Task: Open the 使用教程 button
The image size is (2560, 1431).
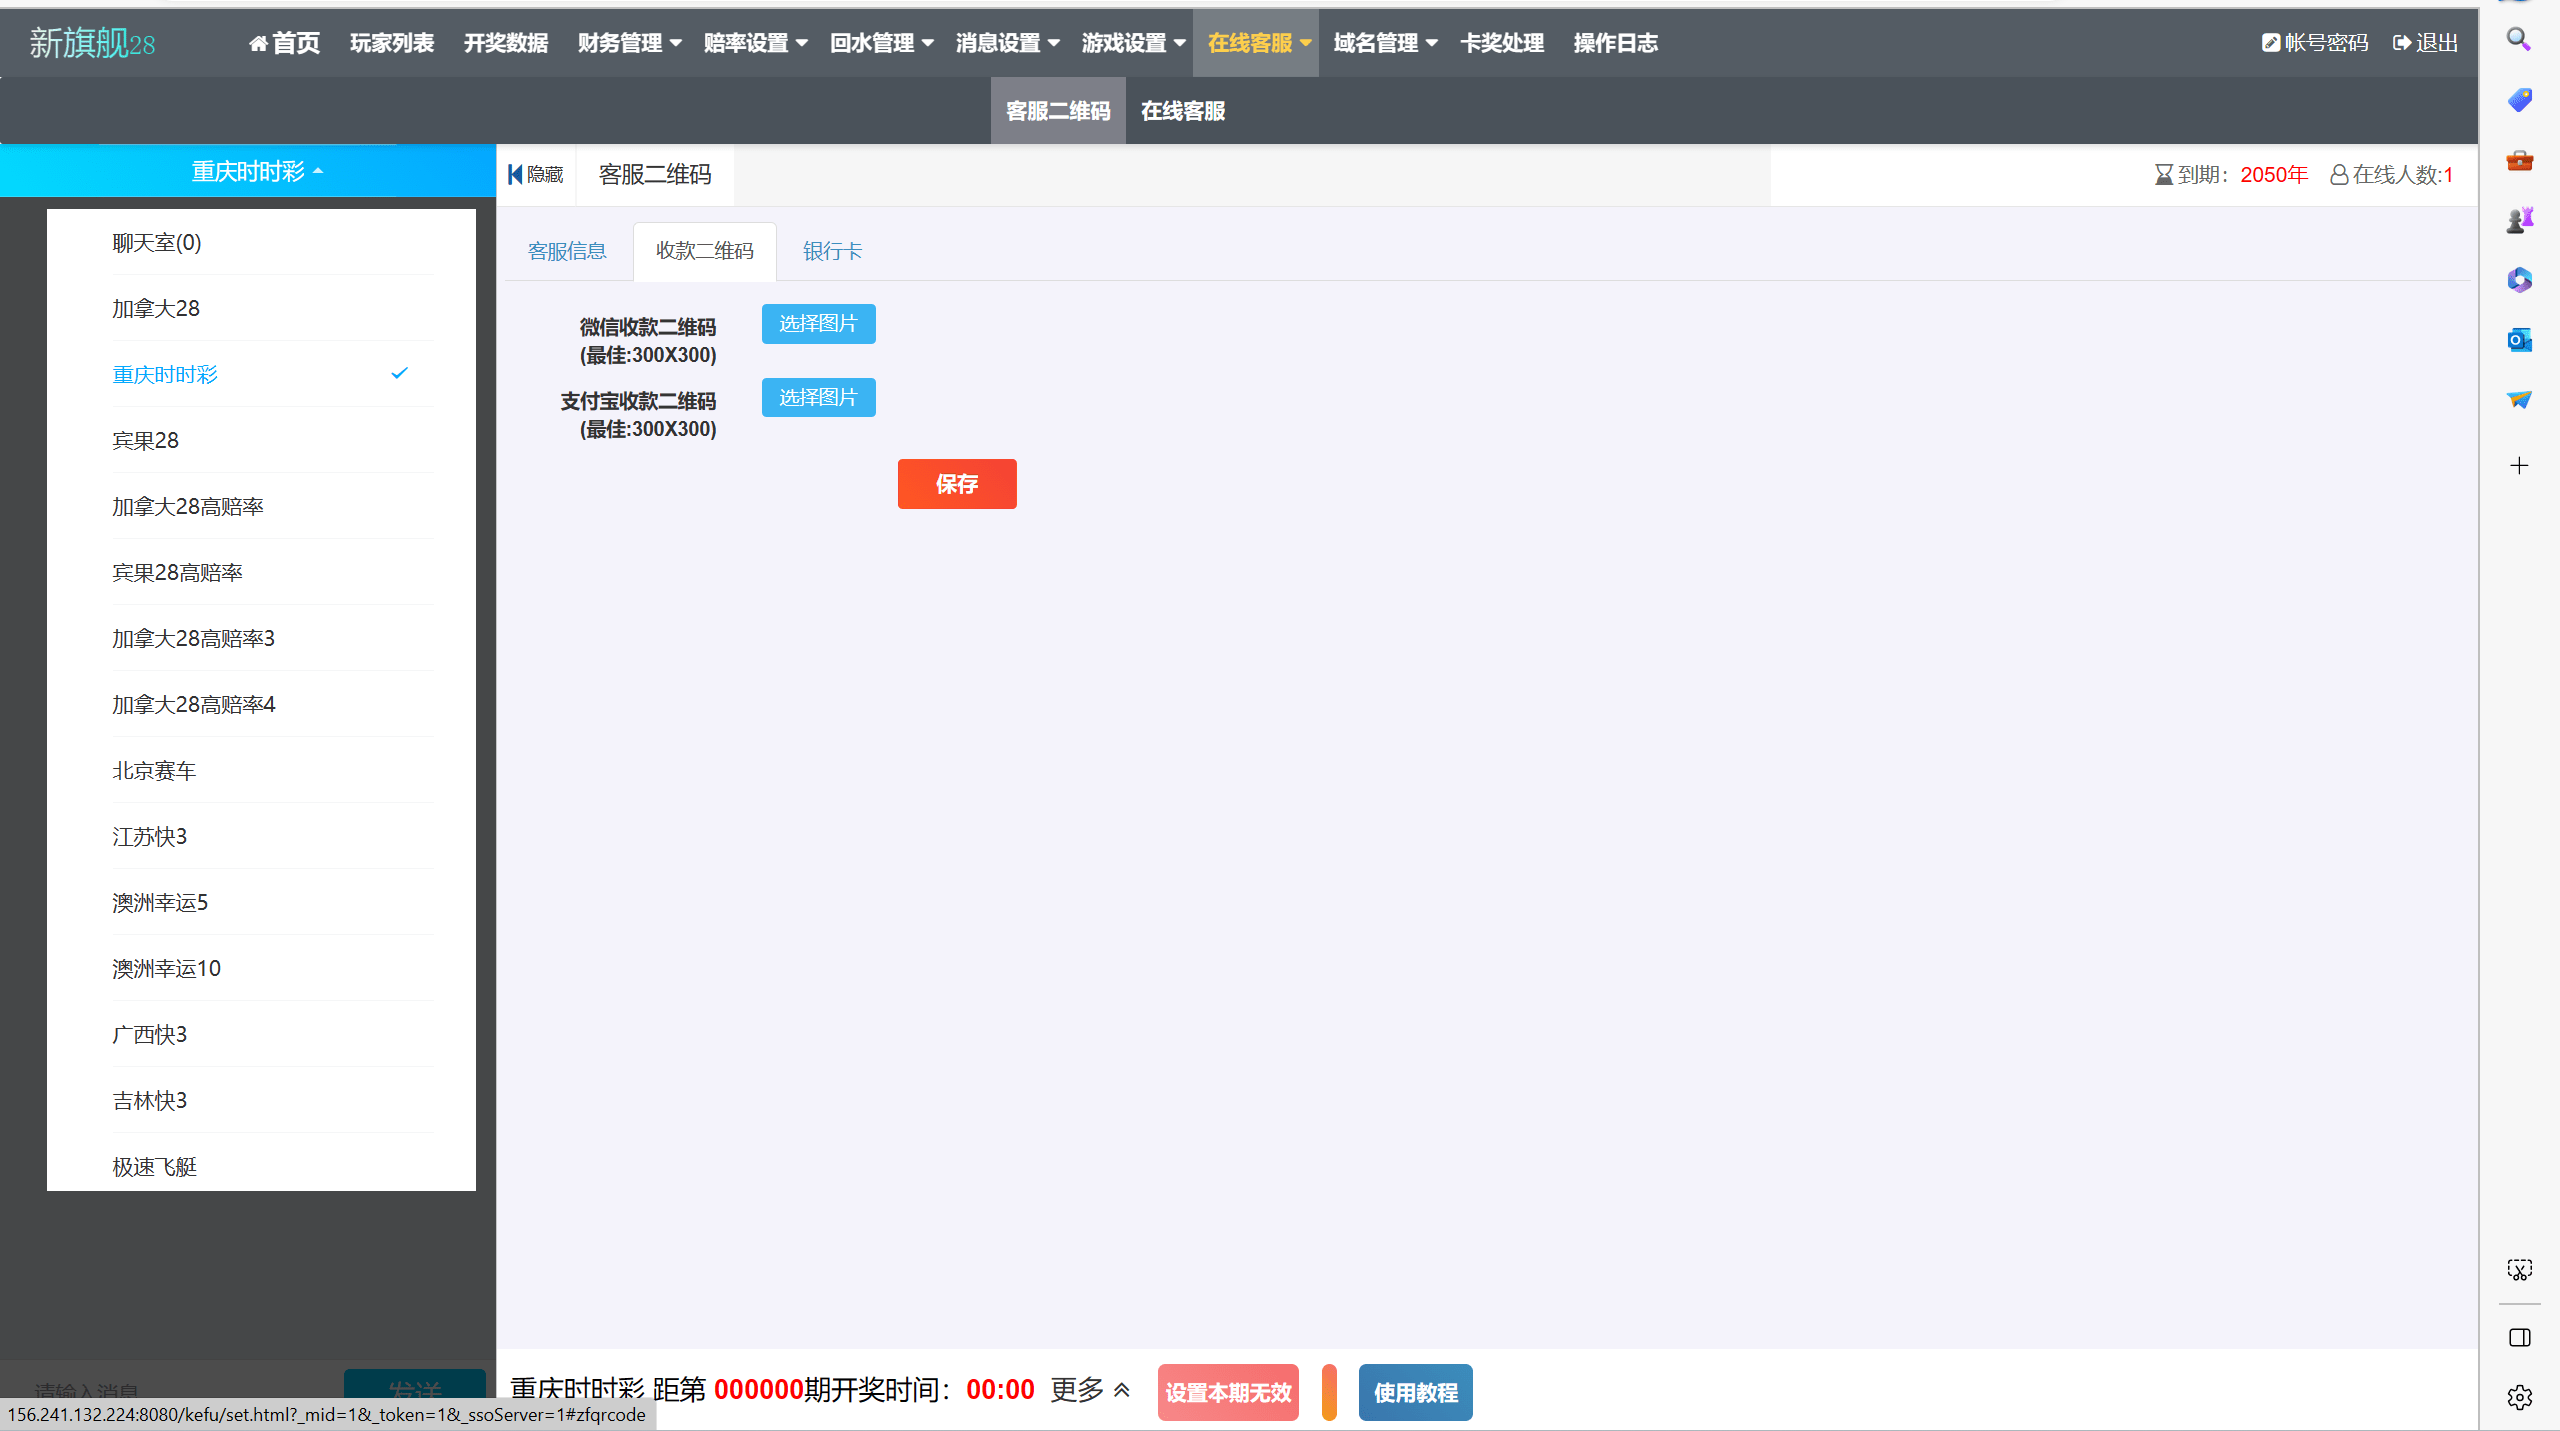Action: [1415, 1392]
